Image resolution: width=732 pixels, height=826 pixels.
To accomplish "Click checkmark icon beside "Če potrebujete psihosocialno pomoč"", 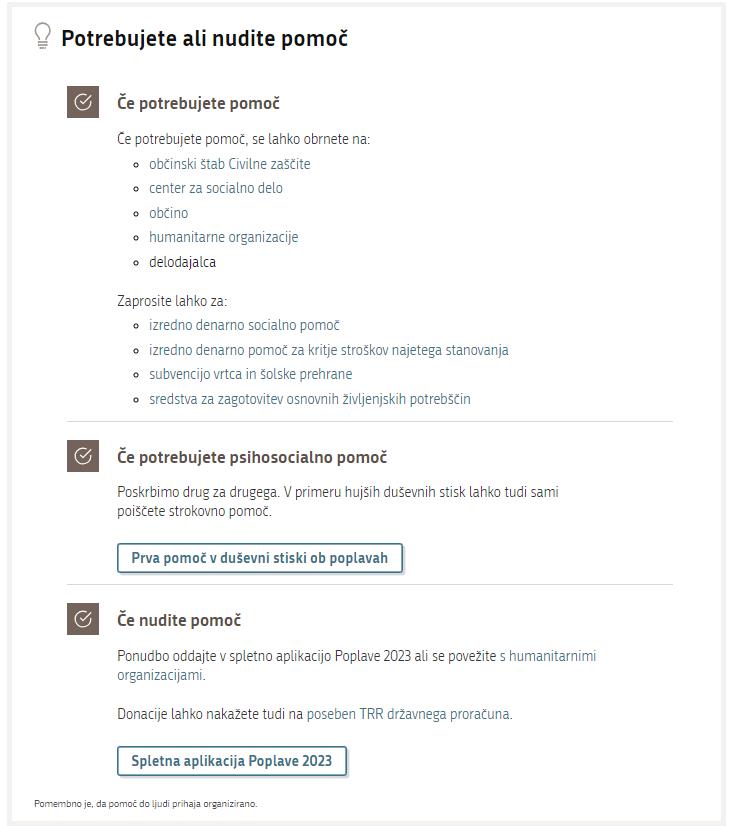I will pos(83,456).
